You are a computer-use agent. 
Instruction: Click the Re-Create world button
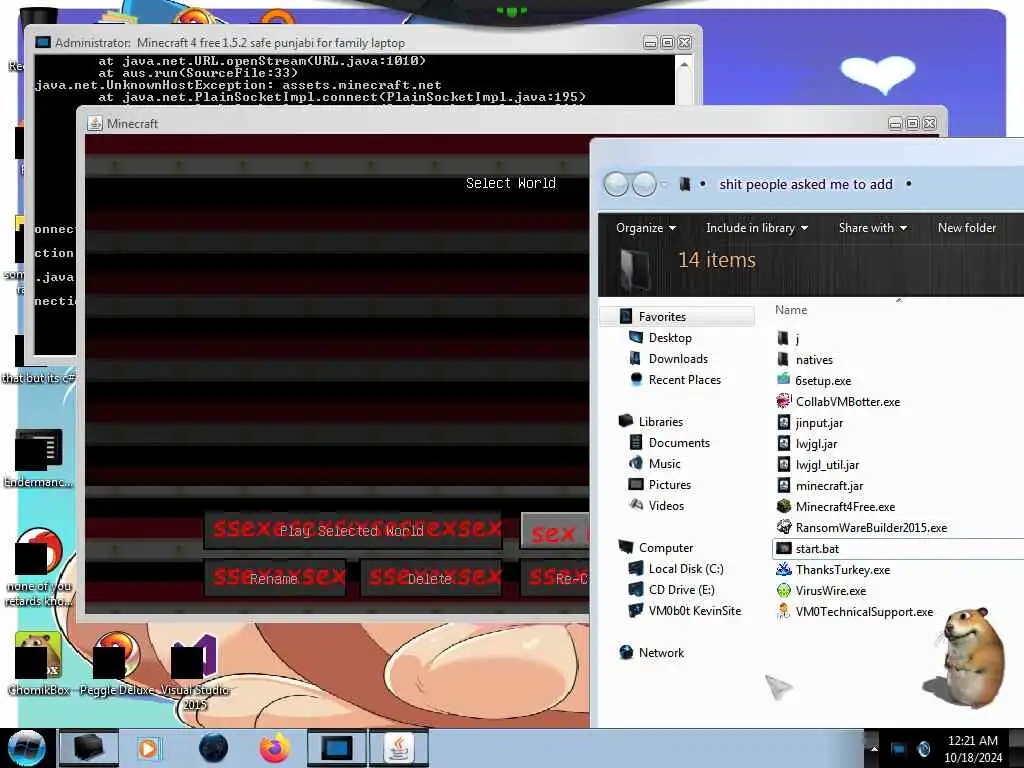[x=555, y=578]
